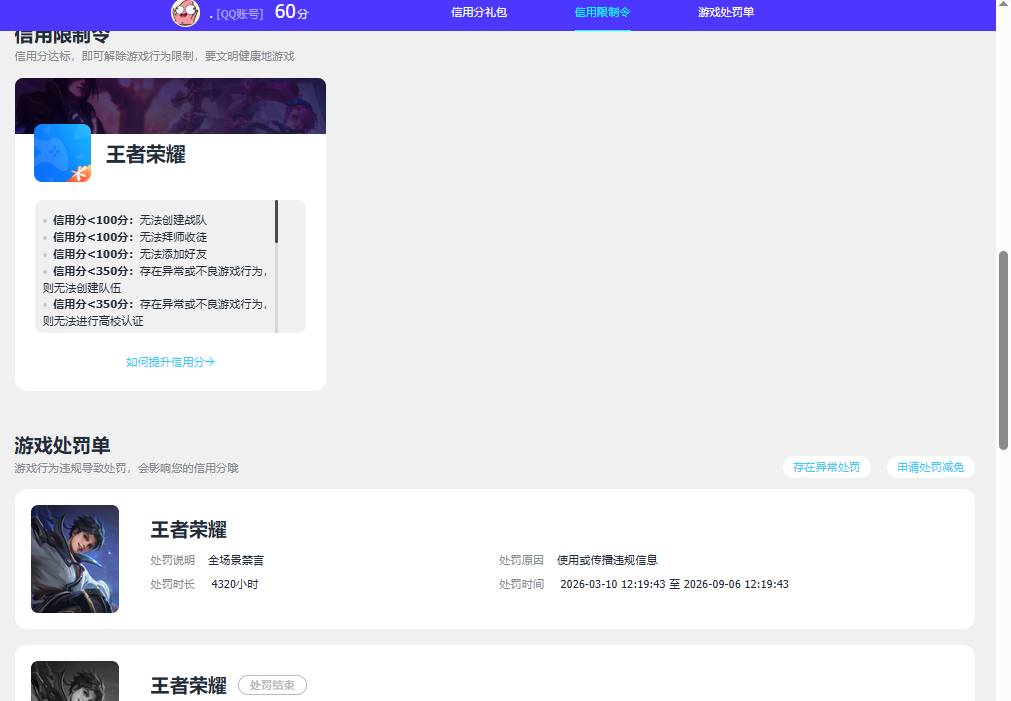Screen dimensions: 1011x701
Task: Click the 无法创建战队 restriction row
Action: point(130,220)
